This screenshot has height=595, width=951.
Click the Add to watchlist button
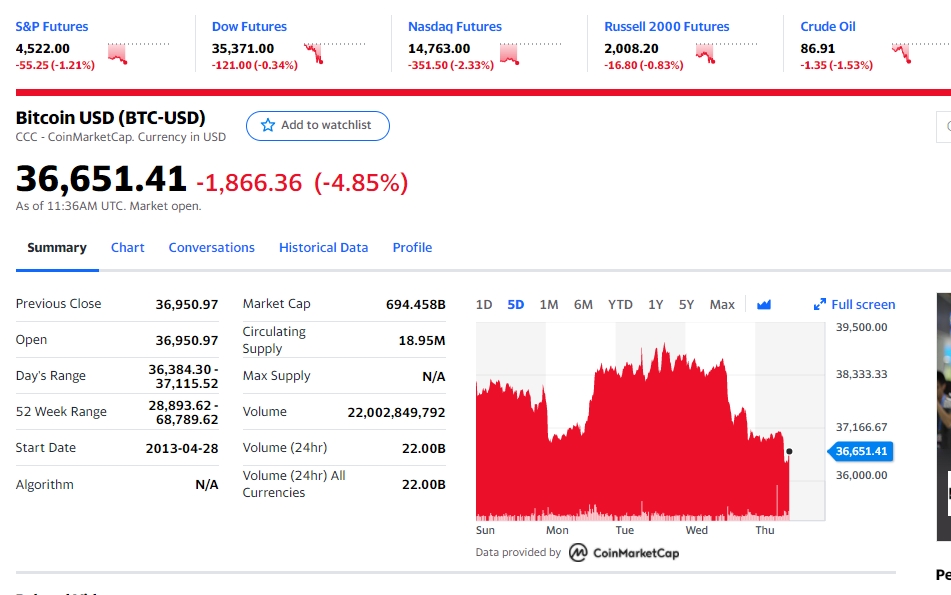(x=317, y=126)
